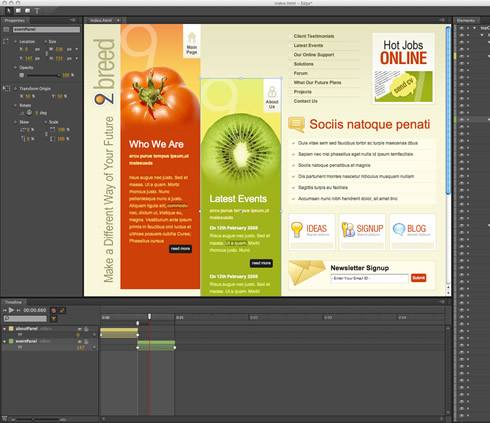The height and width of the screenshot is (423, 490).
Task: Lock the aboutPanel timeline layer
Action: (86, 329)
